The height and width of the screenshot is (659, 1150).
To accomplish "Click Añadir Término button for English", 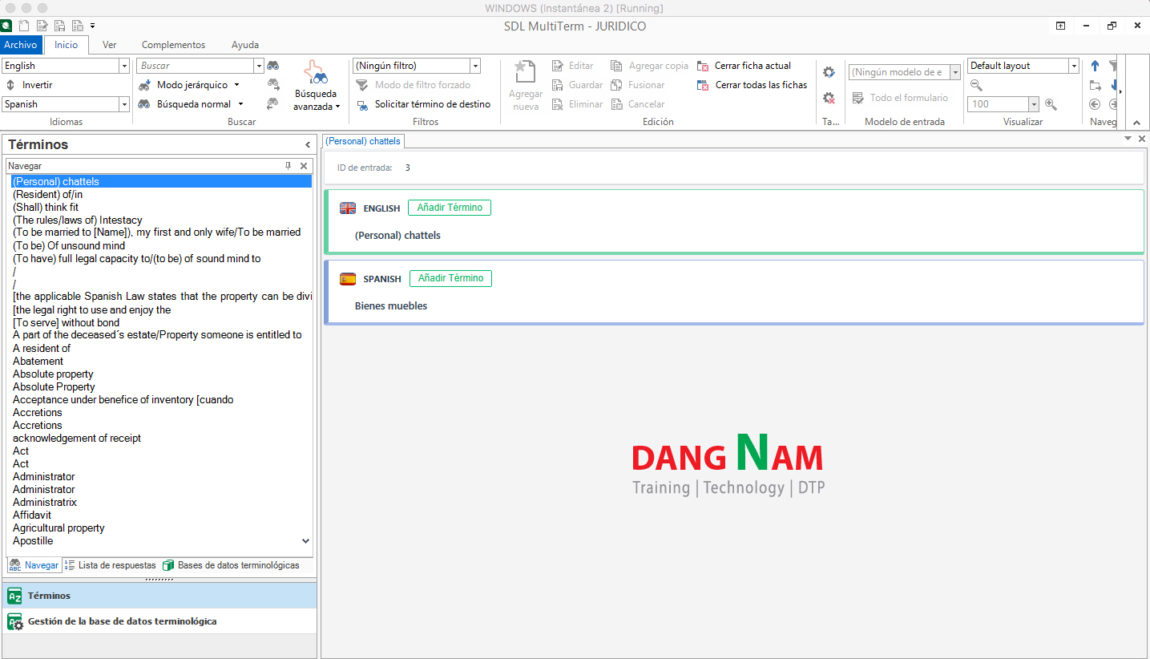I will [450, 207].
